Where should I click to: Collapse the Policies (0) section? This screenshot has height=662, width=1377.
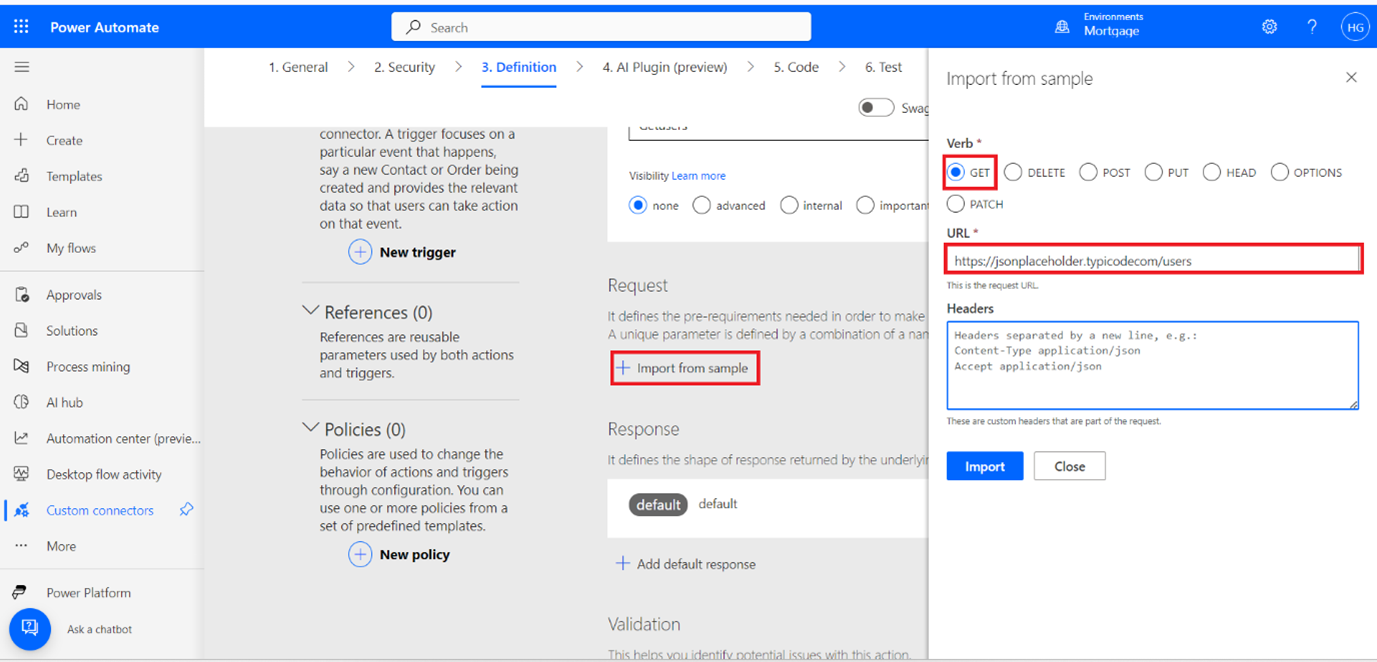click(x=310, y=429)
